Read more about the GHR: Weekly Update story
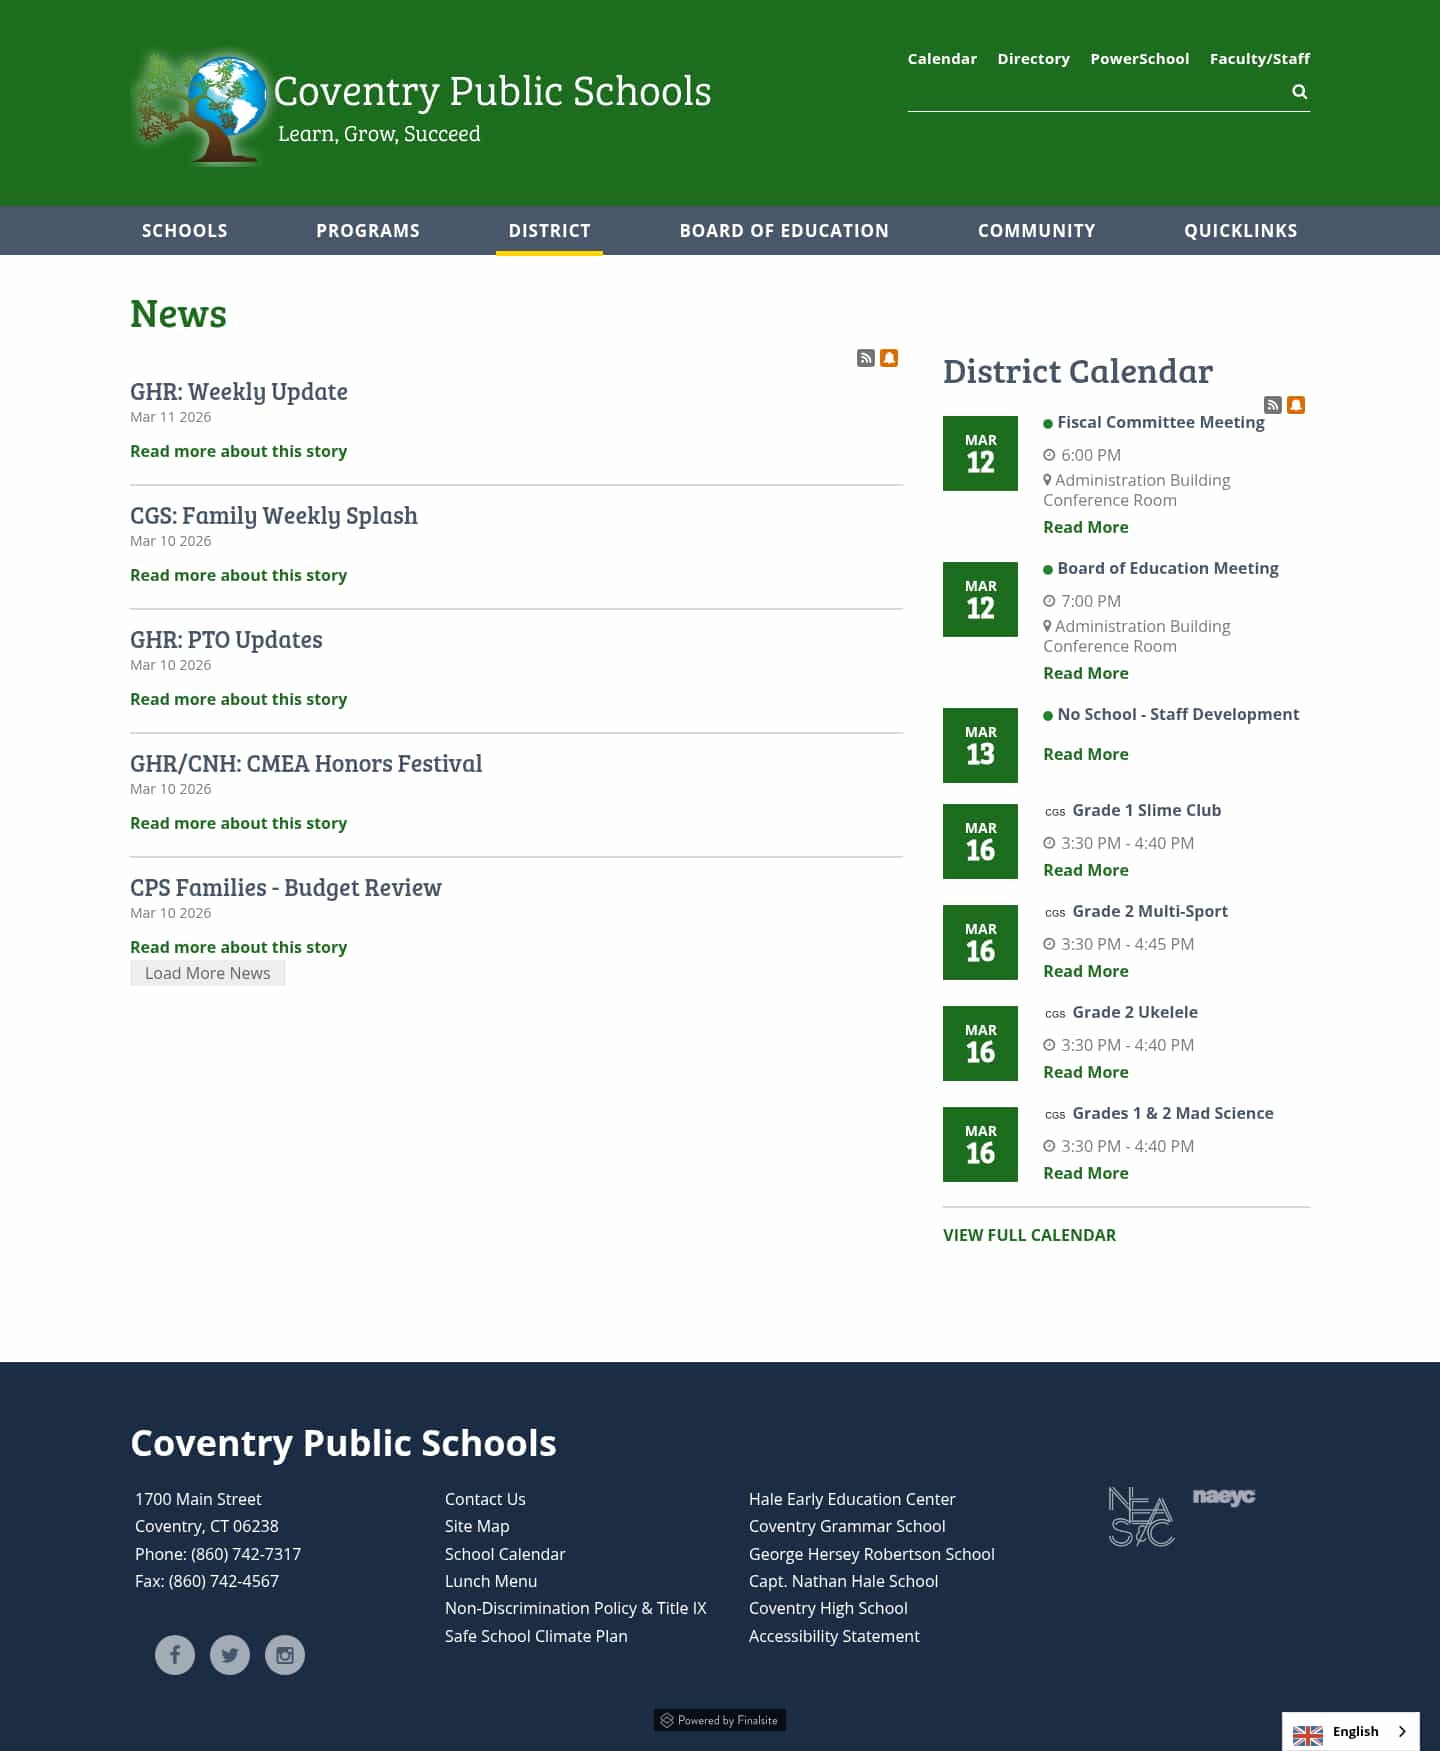 tap(238, 451)
